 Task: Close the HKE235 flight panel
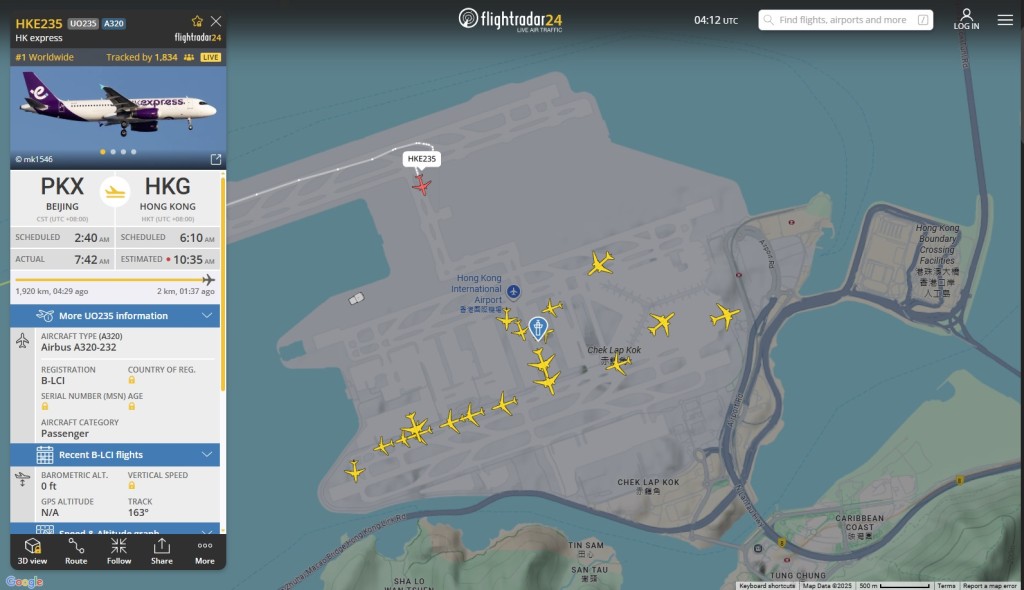point(216,22)
